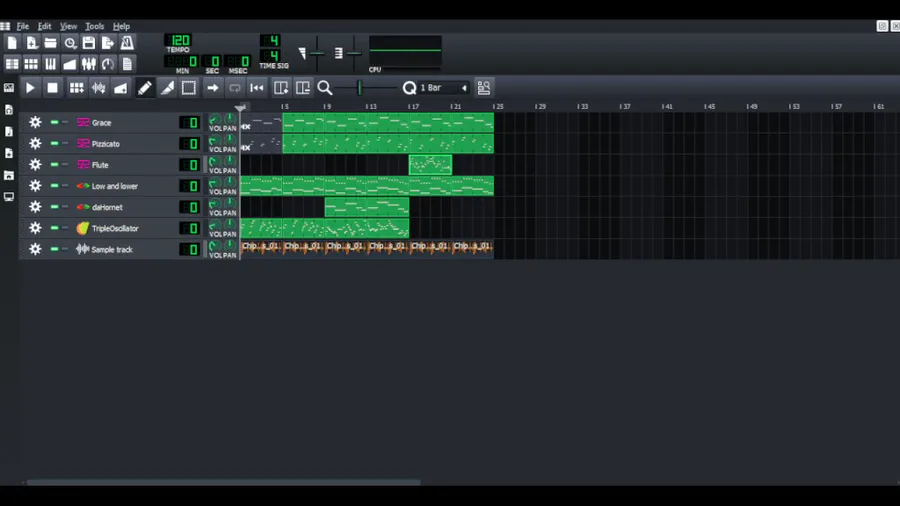Stop song playback
The width and height of the screenshot is (900, 506).
52,88
